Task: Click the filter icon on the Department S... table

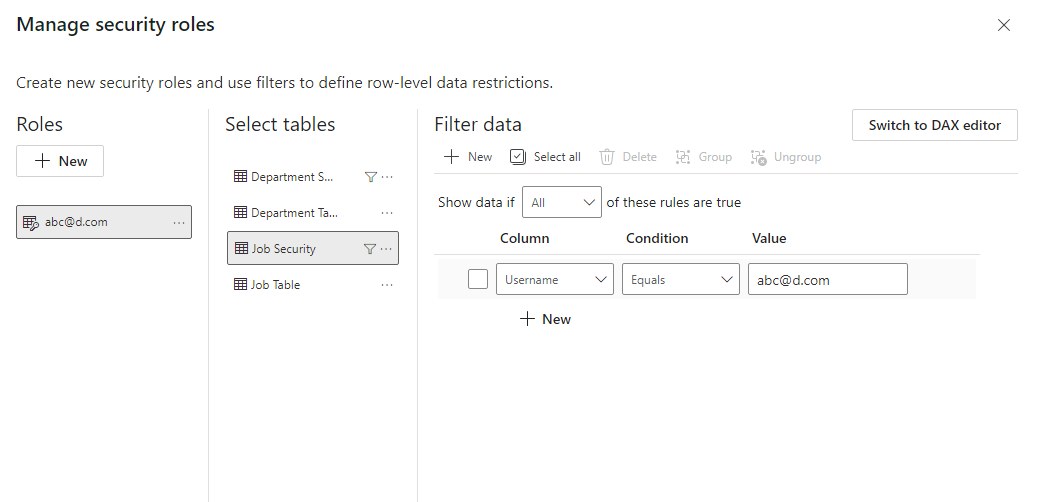Action: tap(371, 177)
